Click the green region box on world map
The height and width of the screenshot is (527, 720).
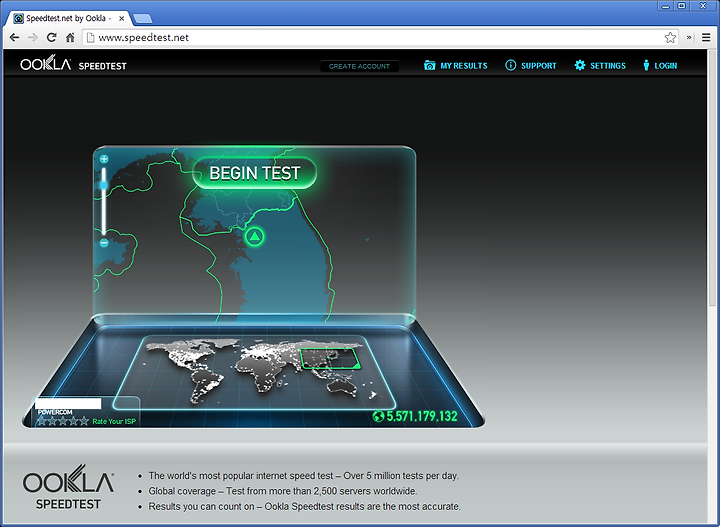click(x=330, y=359)
